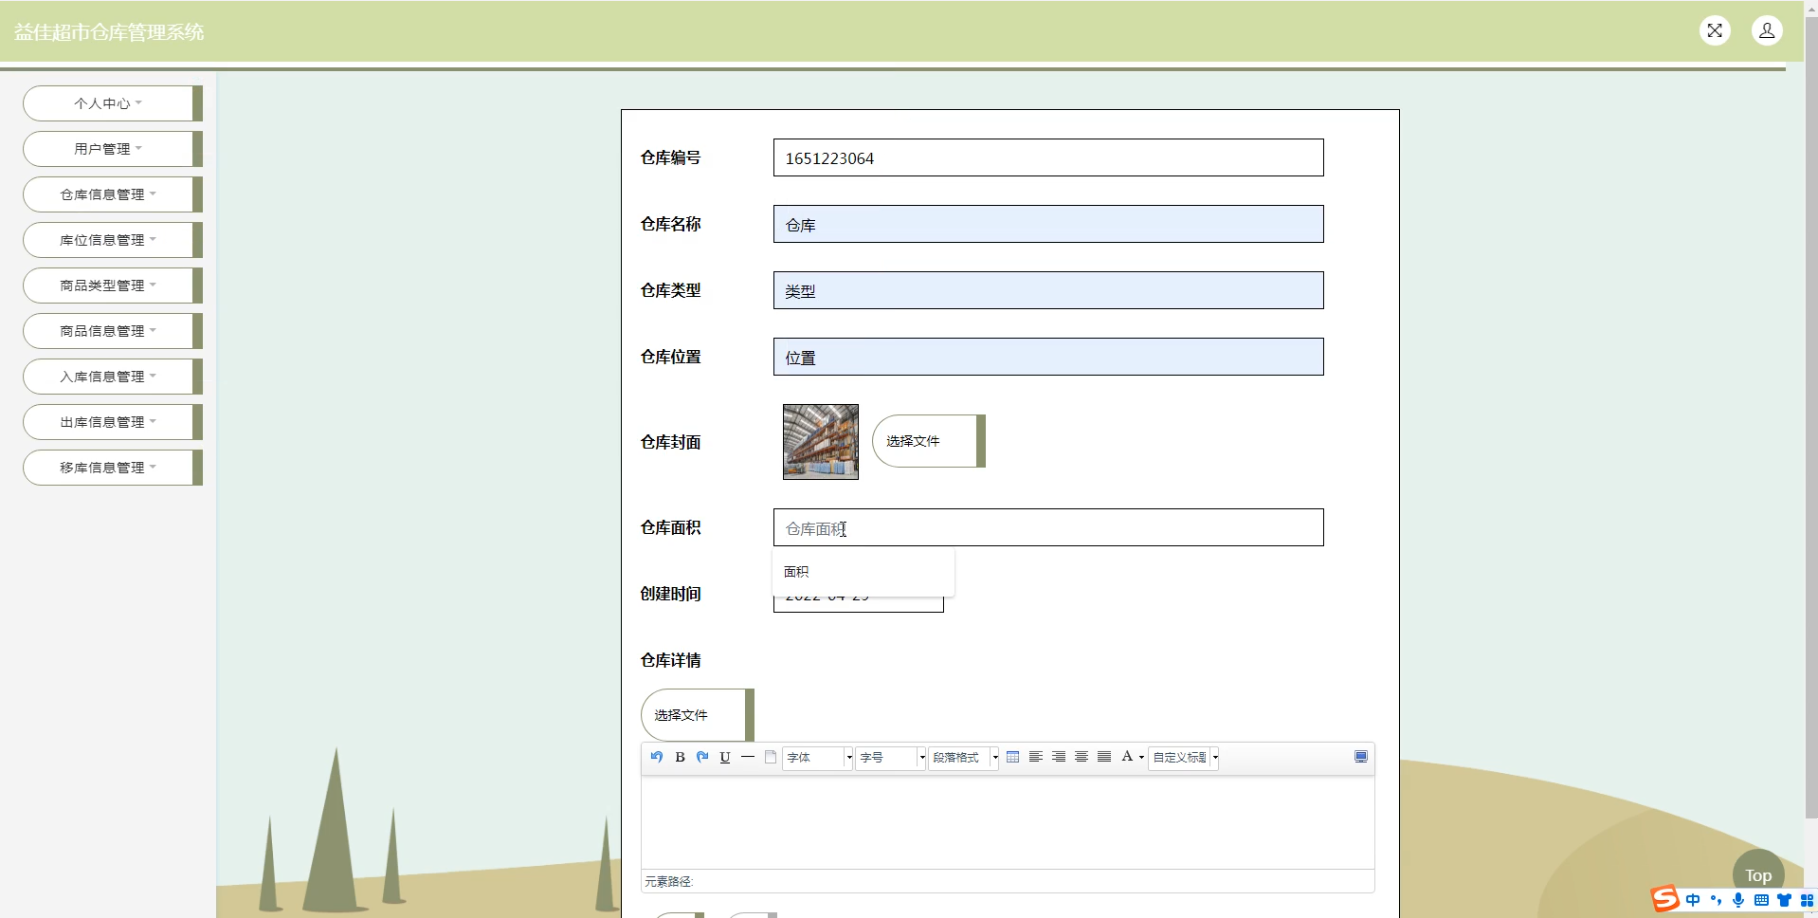Click 选择文件 button next to warehouse cover
The image size is (1818, 918).
click(x=928, y=441)
